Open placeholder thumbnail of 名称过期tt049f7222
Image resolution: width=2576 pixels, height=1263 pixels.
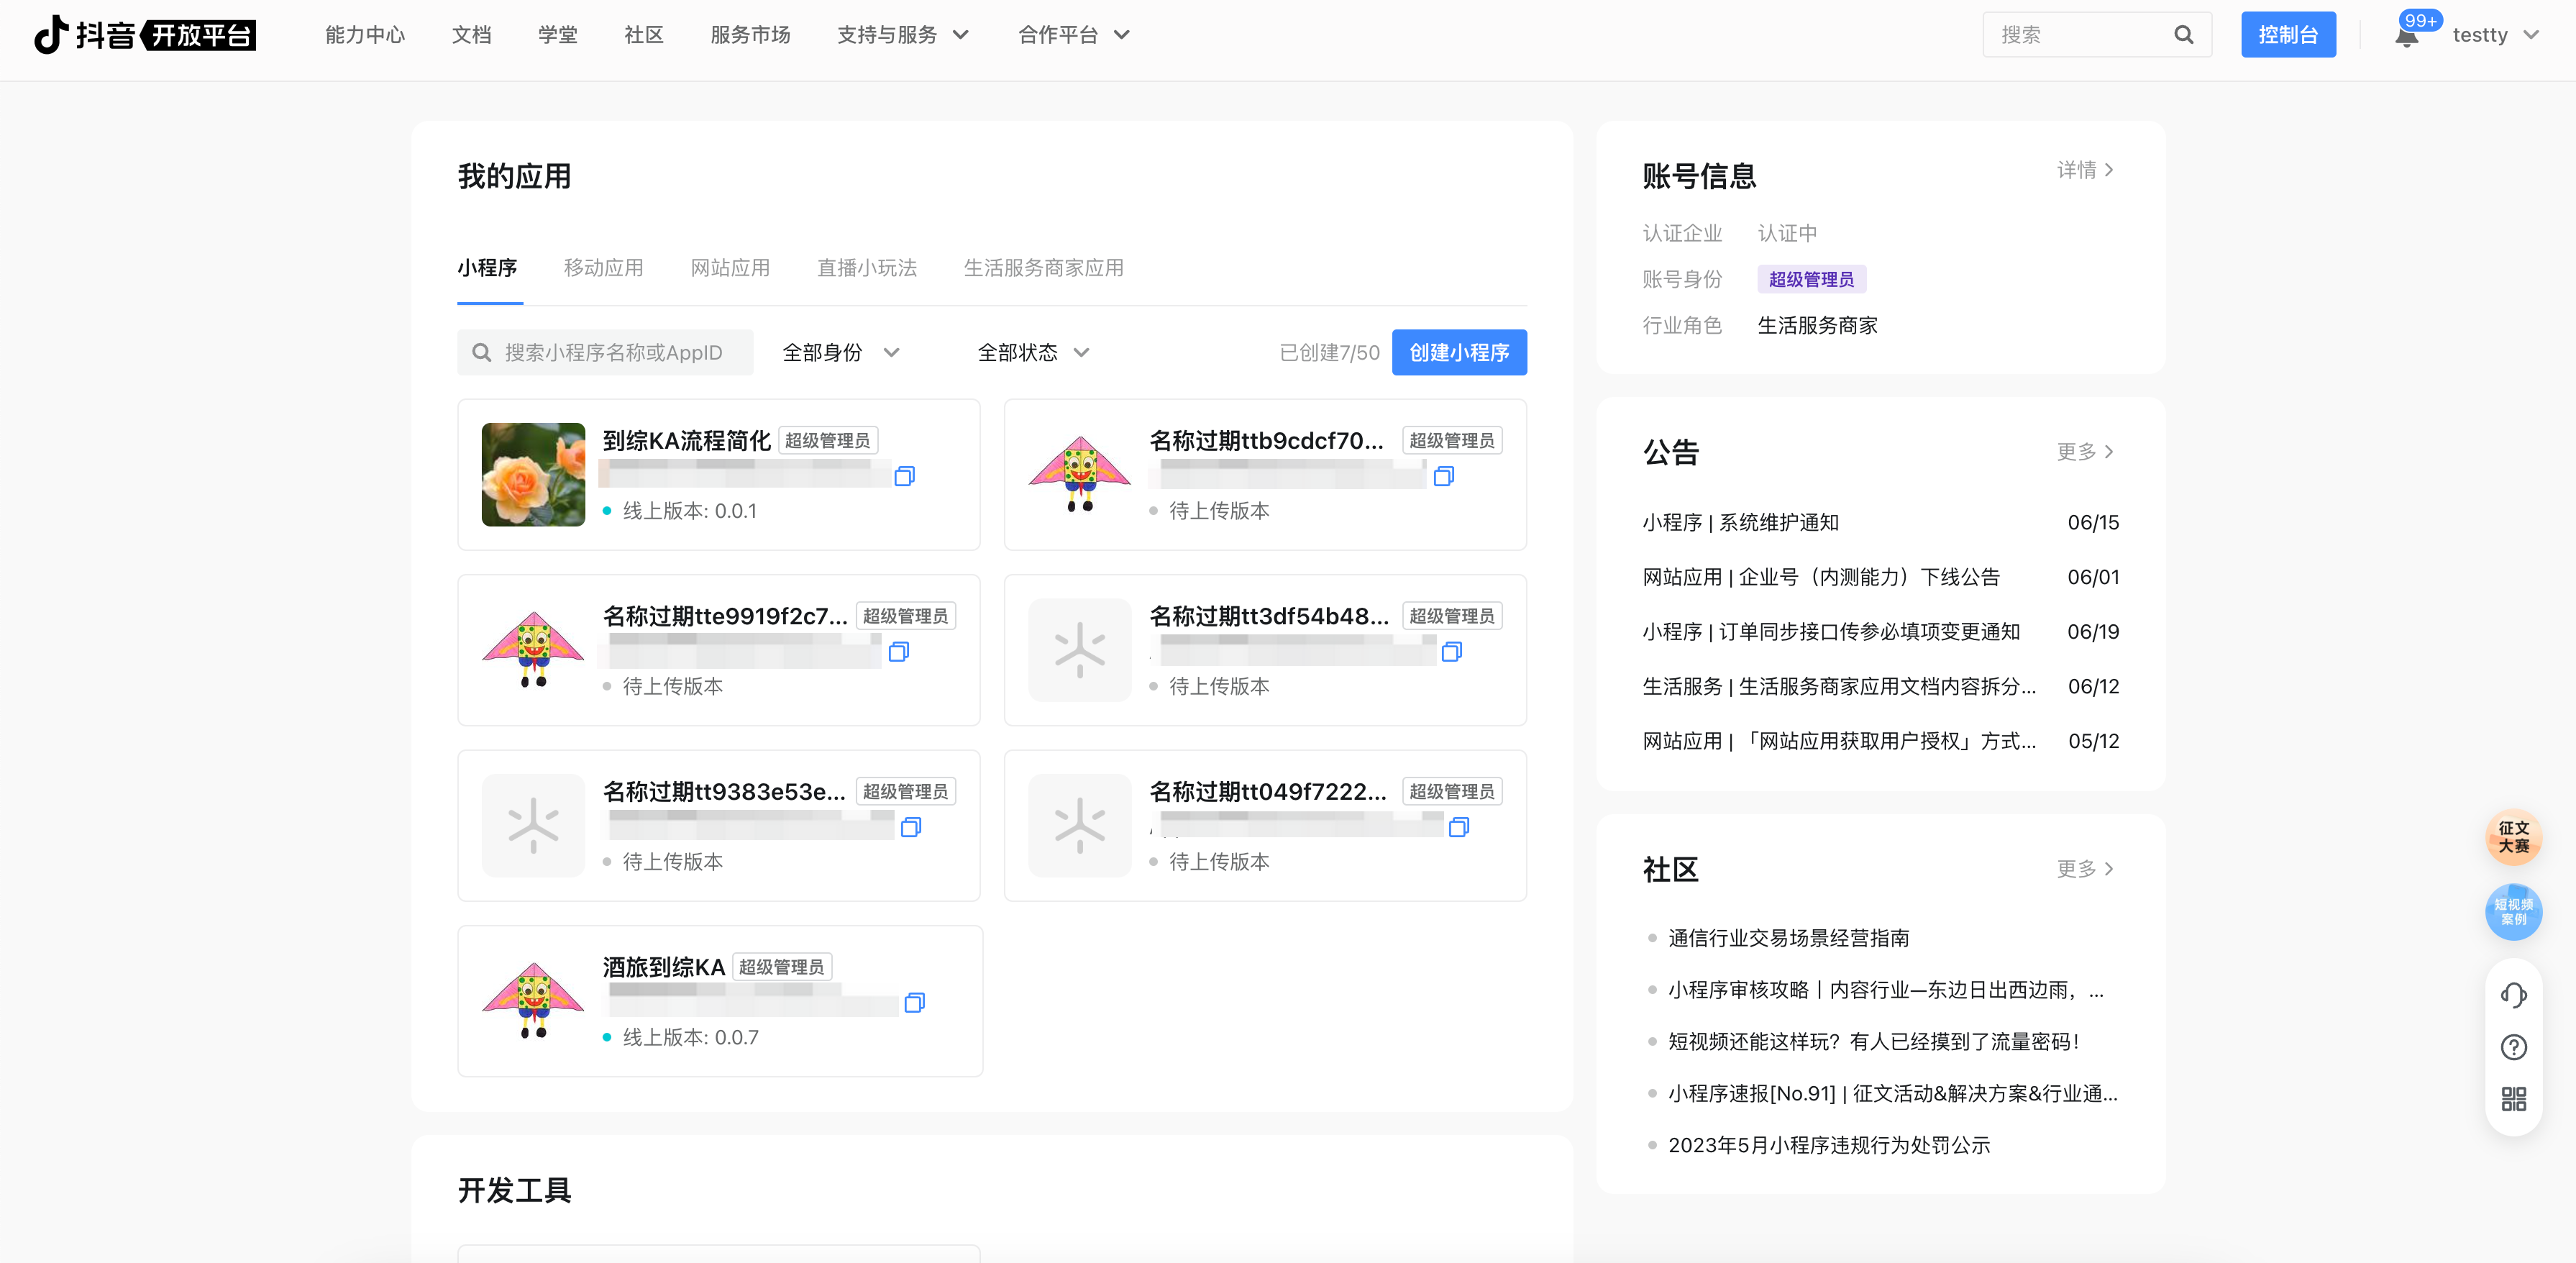click(1079, 825)
